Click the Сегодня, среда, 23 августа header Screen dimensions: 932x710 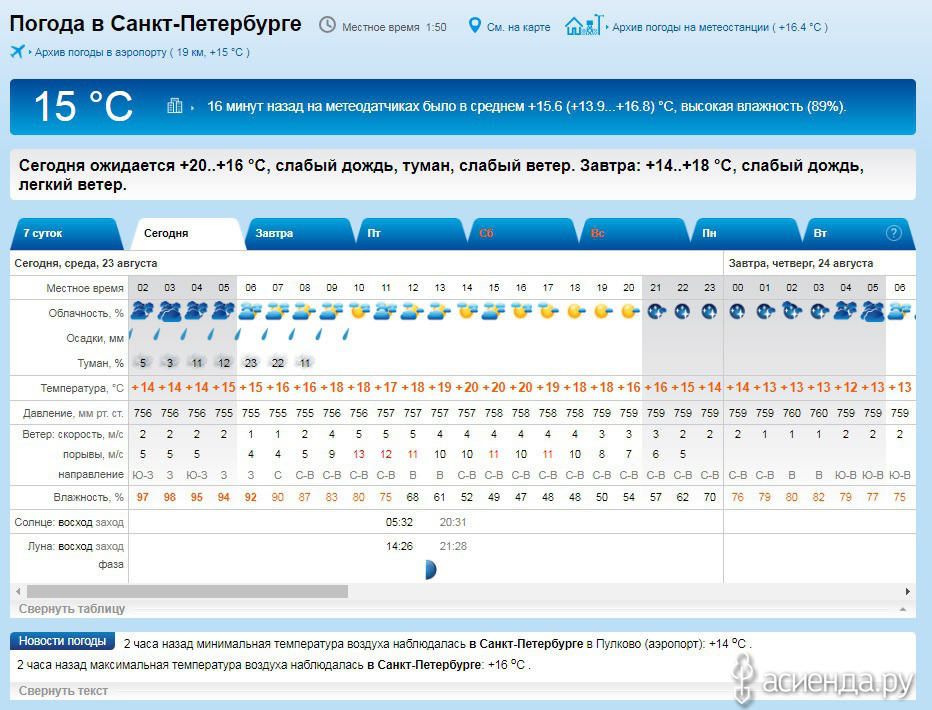[86, 263]
